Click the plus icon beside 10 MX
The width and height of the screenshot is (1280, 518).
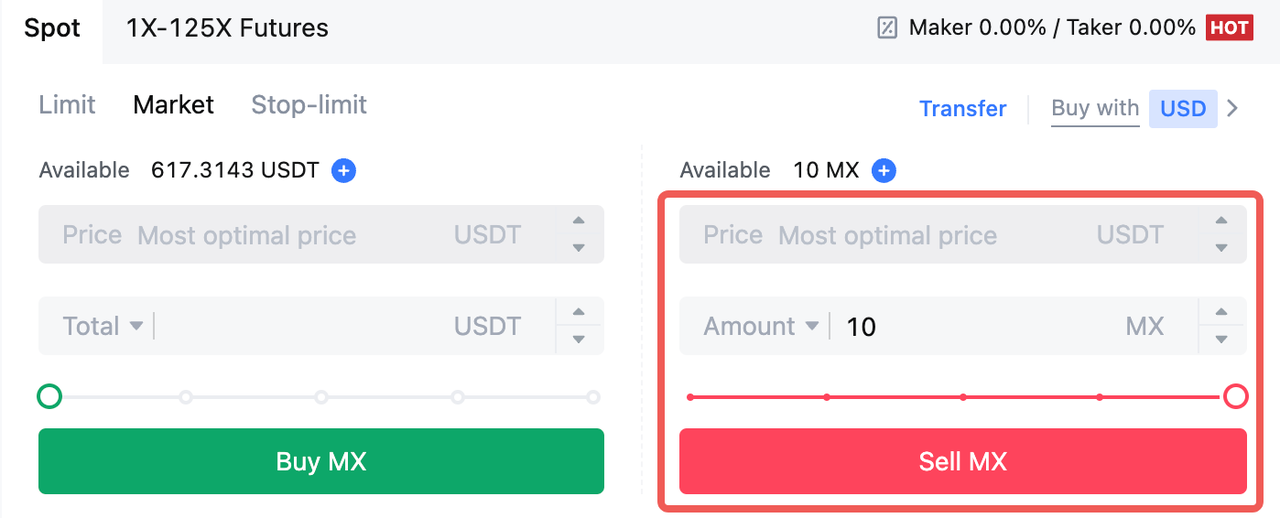883,171
